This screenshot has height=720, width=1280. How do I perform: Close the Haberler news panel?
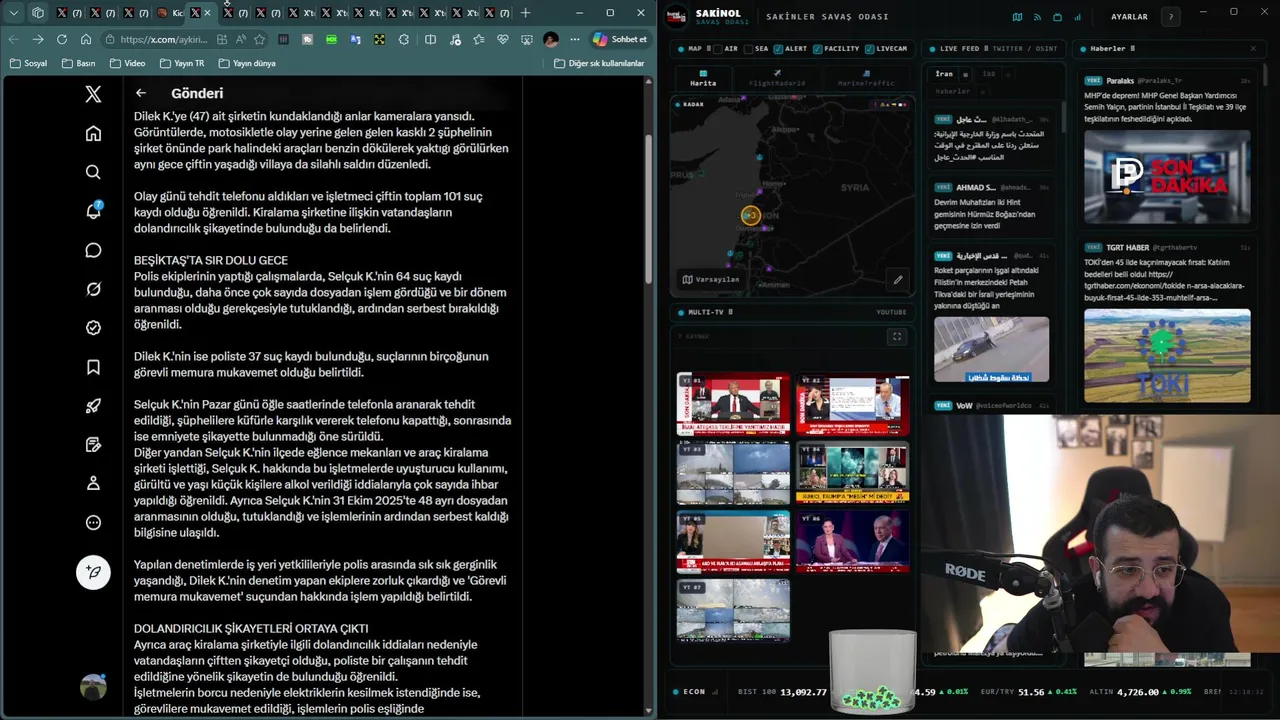pos(1253,48)
